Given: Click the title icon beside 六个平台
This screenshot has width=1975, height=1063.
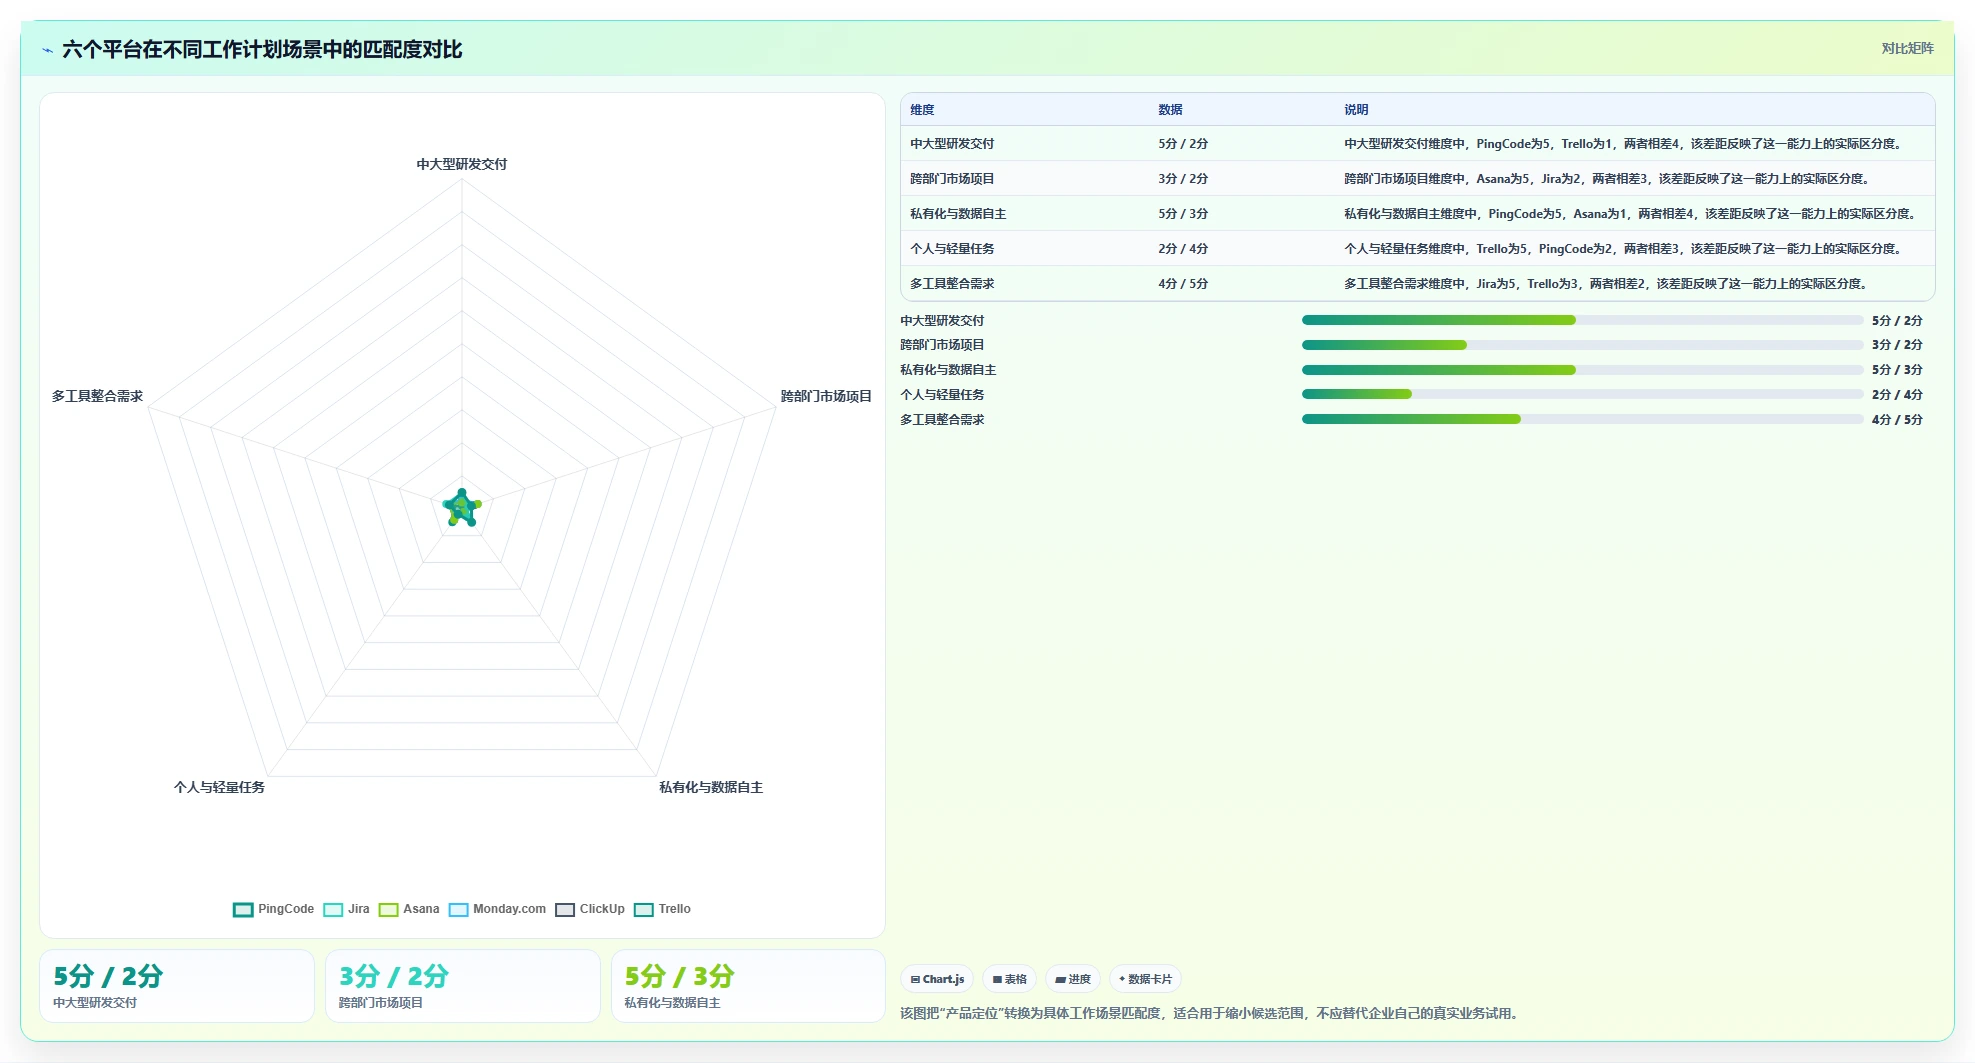Looking at the screenshot, I should [x=47, y=50].
